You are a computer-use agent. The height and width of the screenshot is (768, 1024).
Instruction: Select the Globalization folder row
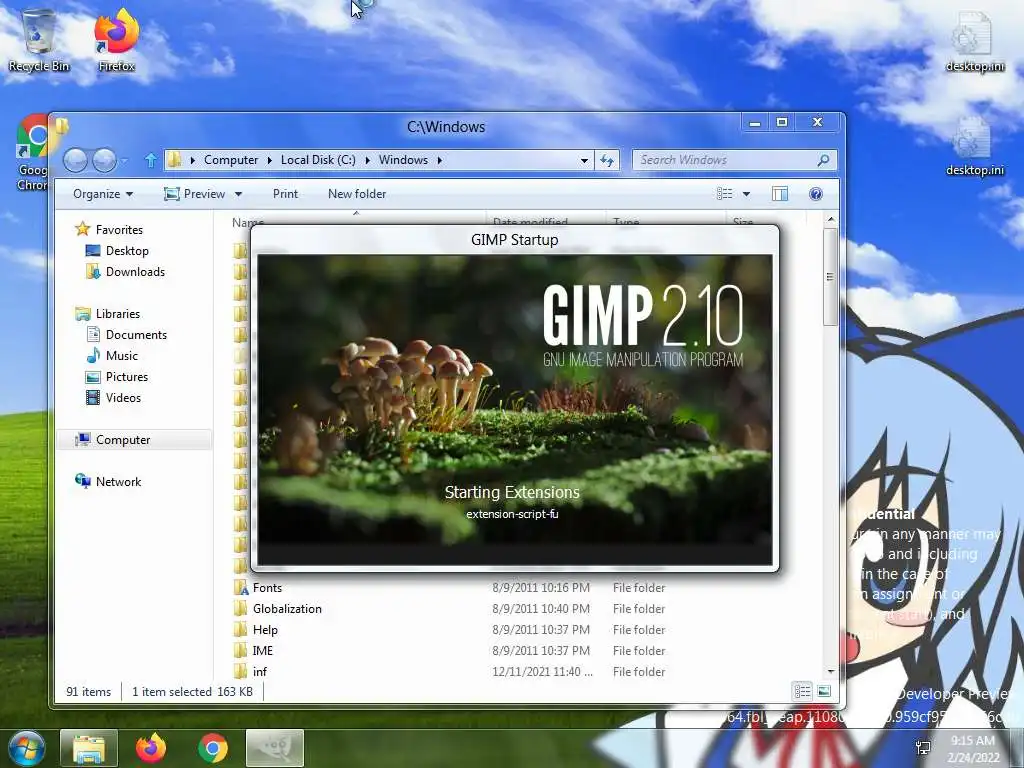tap(451, 609)
